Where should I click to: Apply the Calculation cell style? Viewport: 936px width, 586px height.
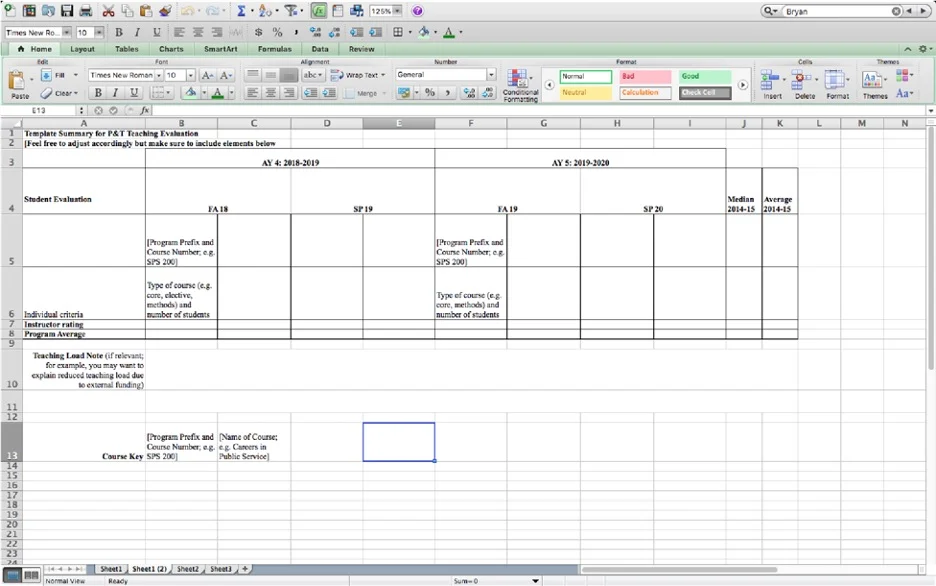645,92
